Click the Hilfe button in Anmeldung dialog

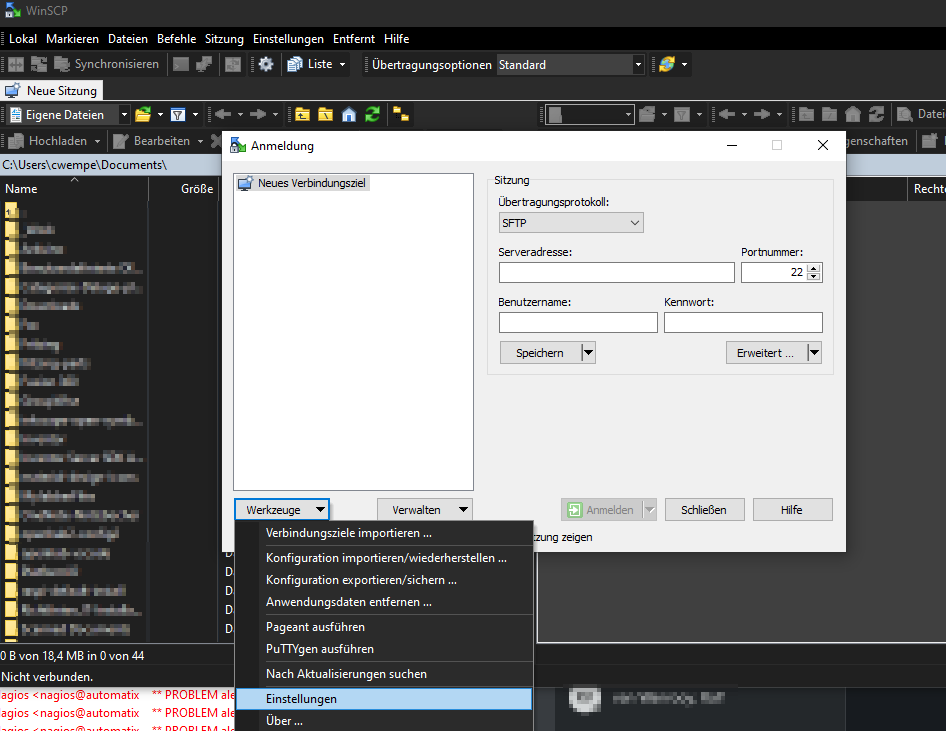click(x=792, y=510)
